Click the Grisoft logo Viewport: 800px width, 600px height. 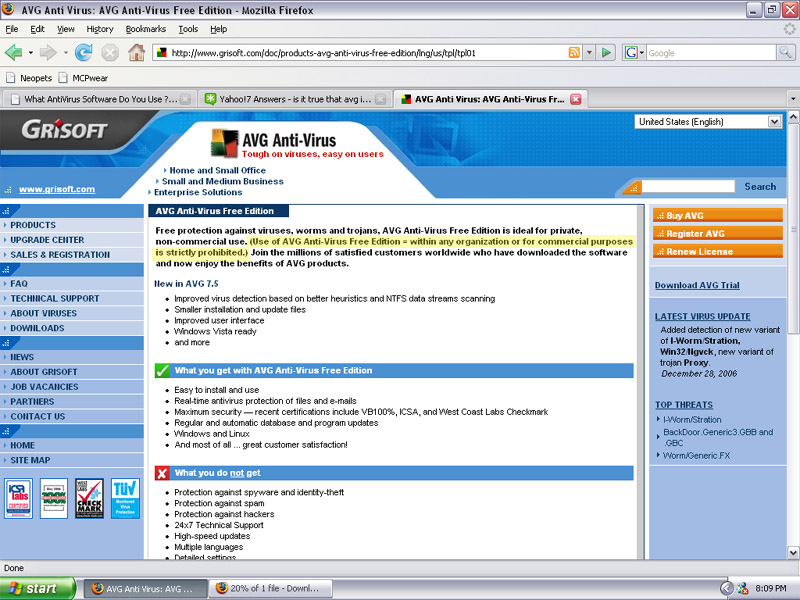pos(64,130)
